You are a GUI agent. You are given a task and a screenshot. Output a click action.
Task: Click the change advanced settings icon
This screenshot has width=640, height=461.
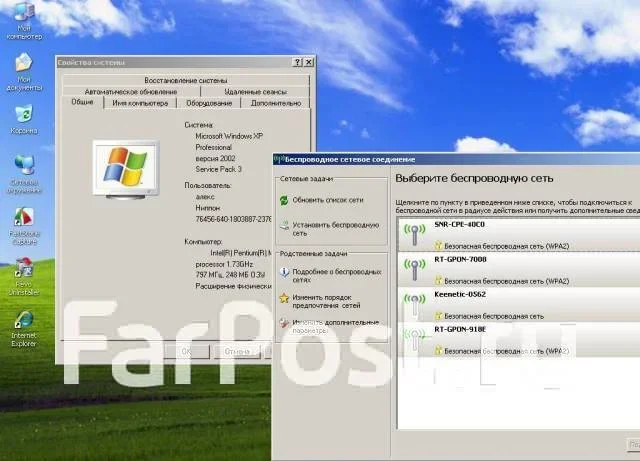point(284,323)
